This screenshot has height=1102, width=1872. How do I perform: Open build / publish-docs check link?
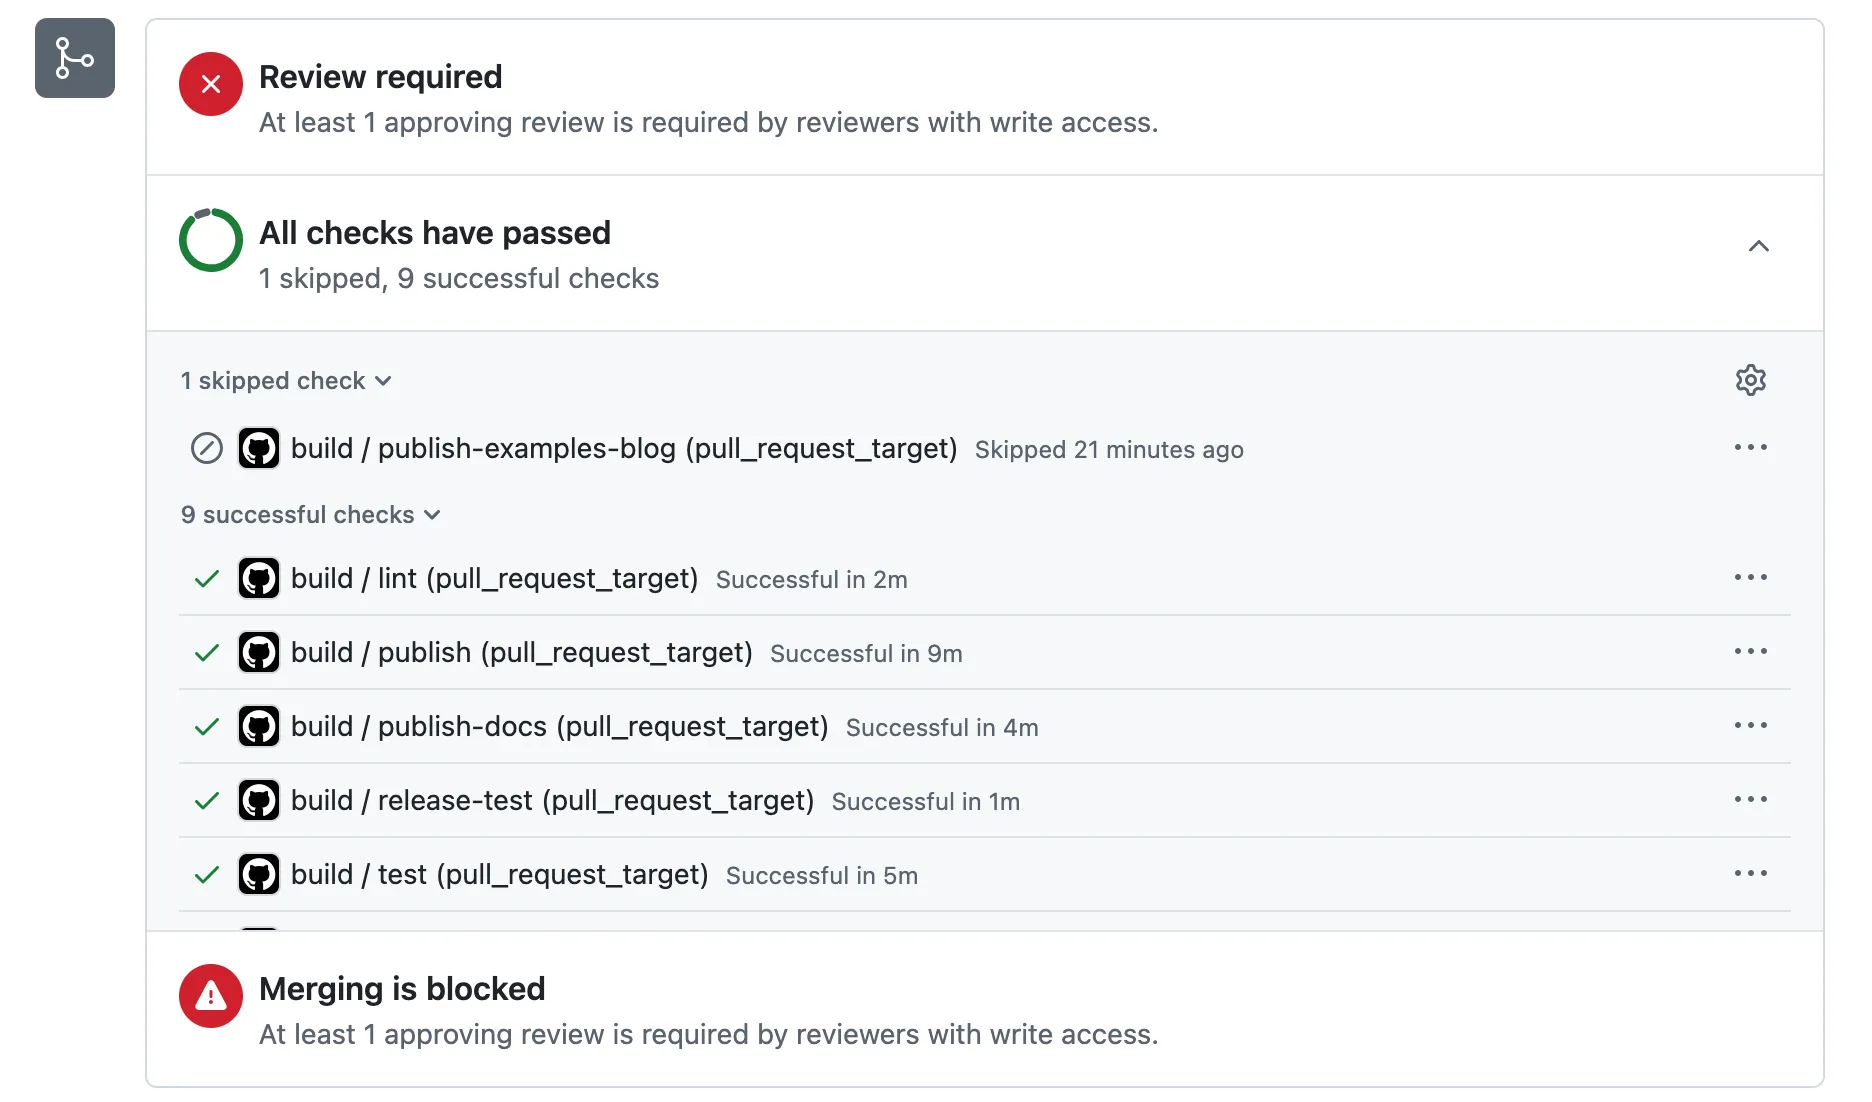(x=559, y=726)
